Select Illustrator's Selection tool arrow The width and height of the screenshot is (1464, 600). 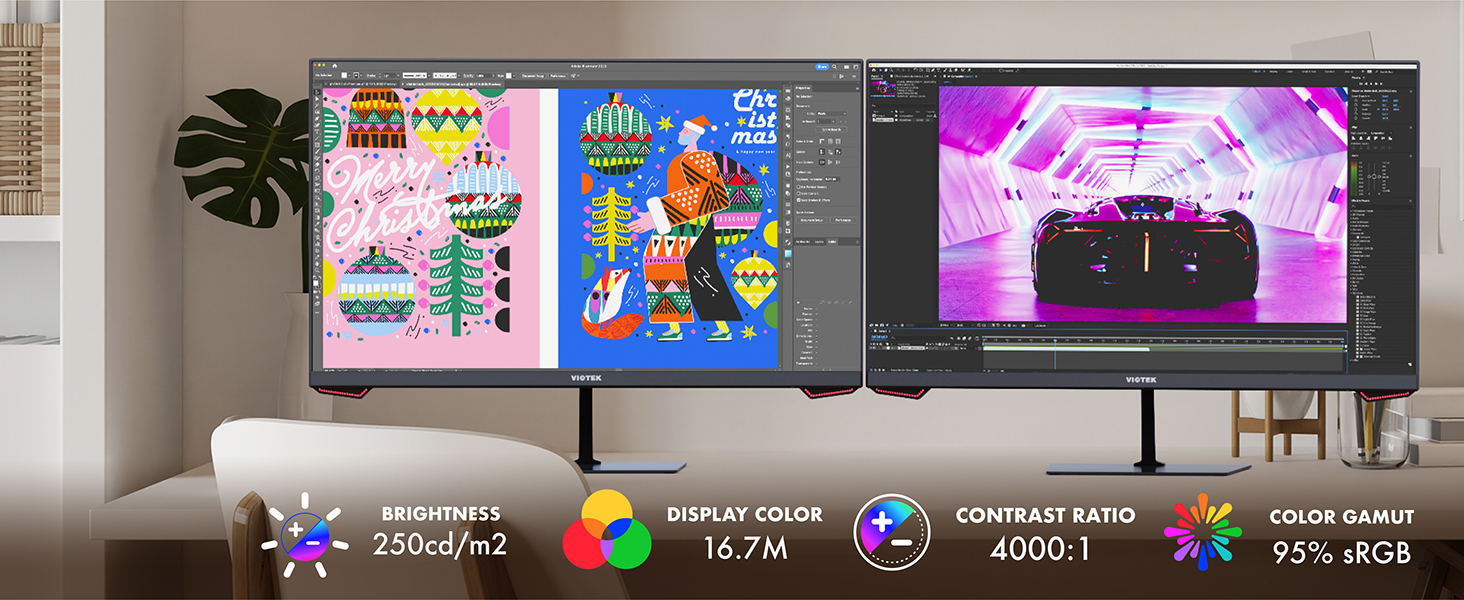317,92
